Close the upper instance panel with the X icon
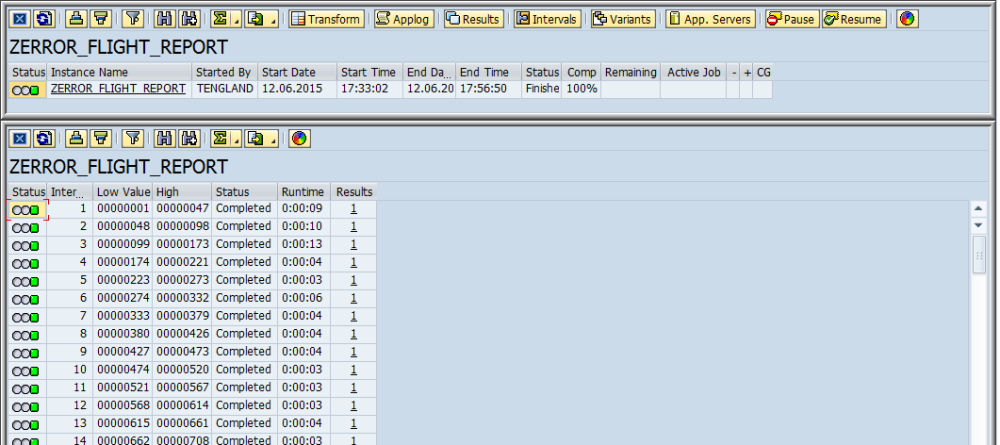This screenshot has width=1000, height=445. pos(20,19)
